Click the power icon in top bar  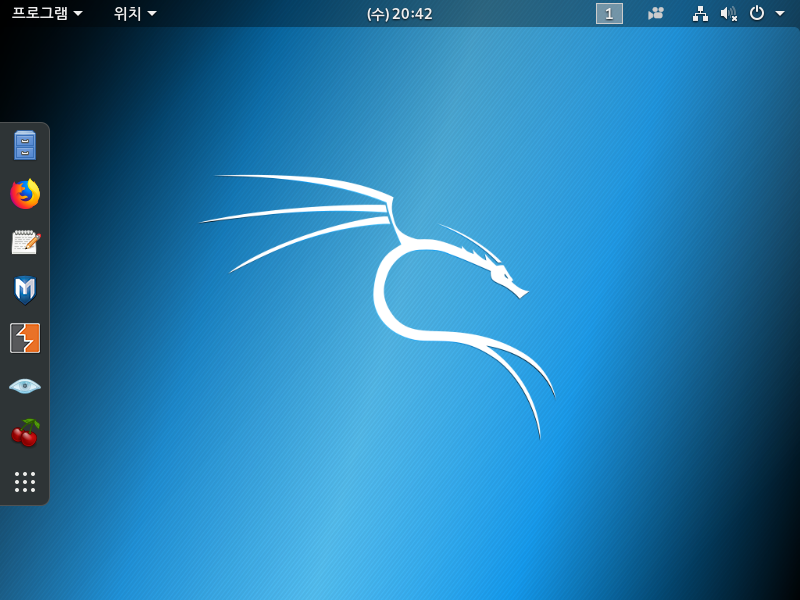(757, 13)
